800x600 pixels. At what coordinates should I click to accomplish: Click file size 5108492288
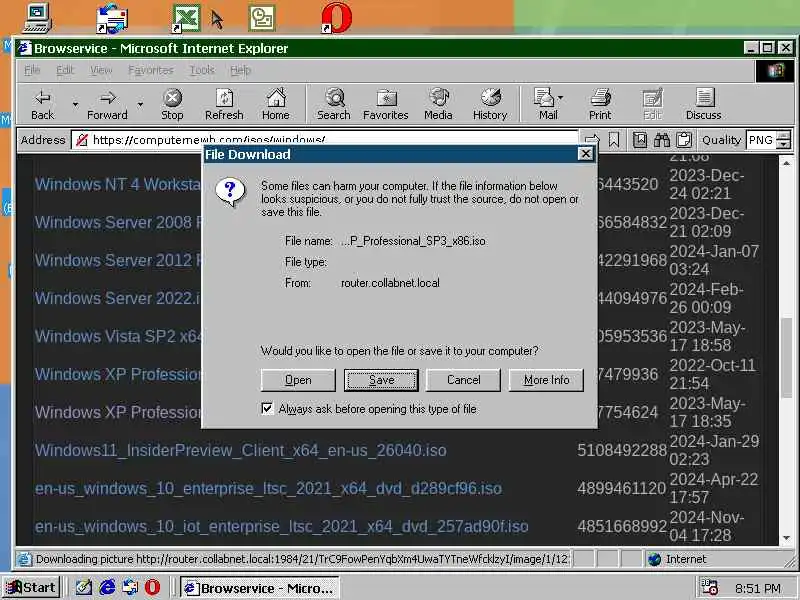622,450
